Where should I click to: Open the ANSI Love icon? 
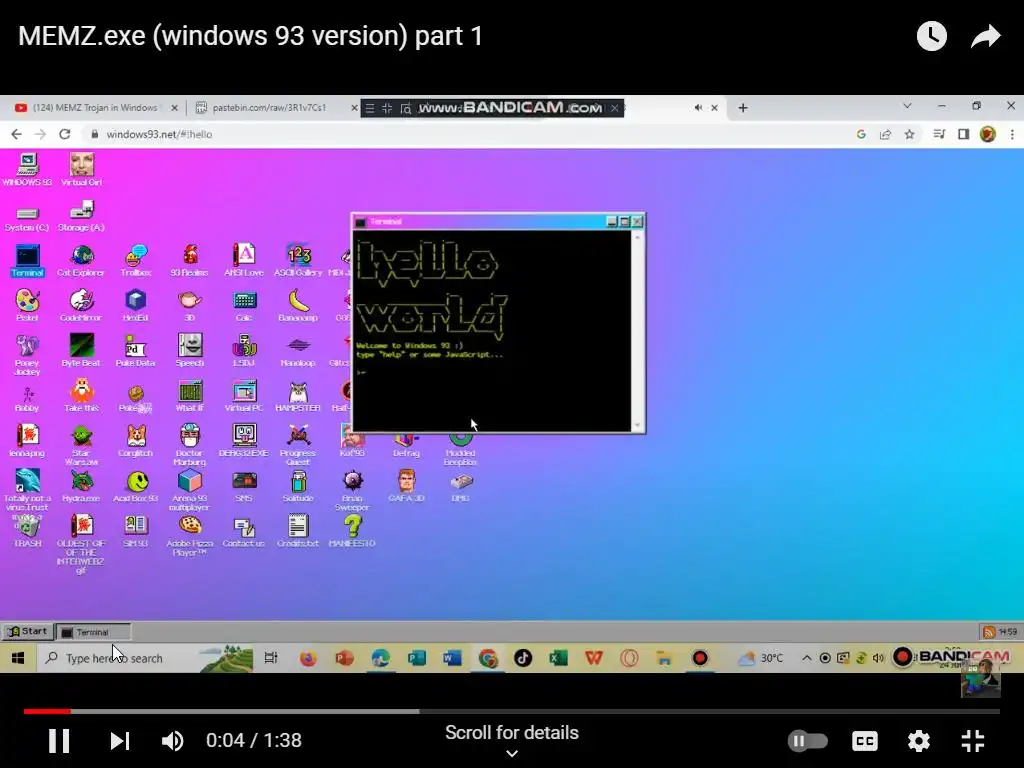coord(244,260)
